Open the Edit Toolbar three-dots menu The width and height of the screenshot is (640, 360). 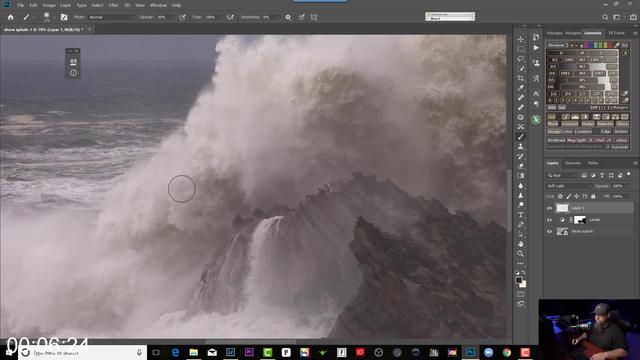coord(521,263)
